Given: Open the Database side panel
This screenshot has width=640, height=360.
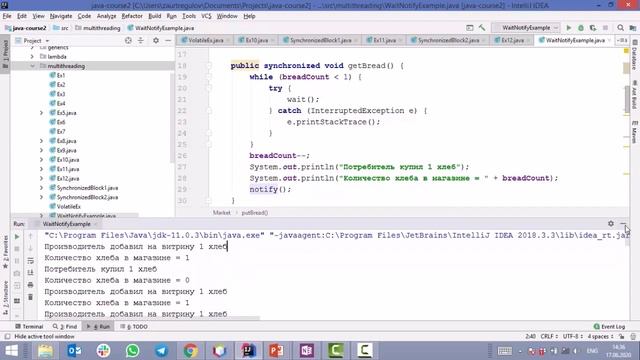Looking at the screenshot, I should click(x=635, y=55).
